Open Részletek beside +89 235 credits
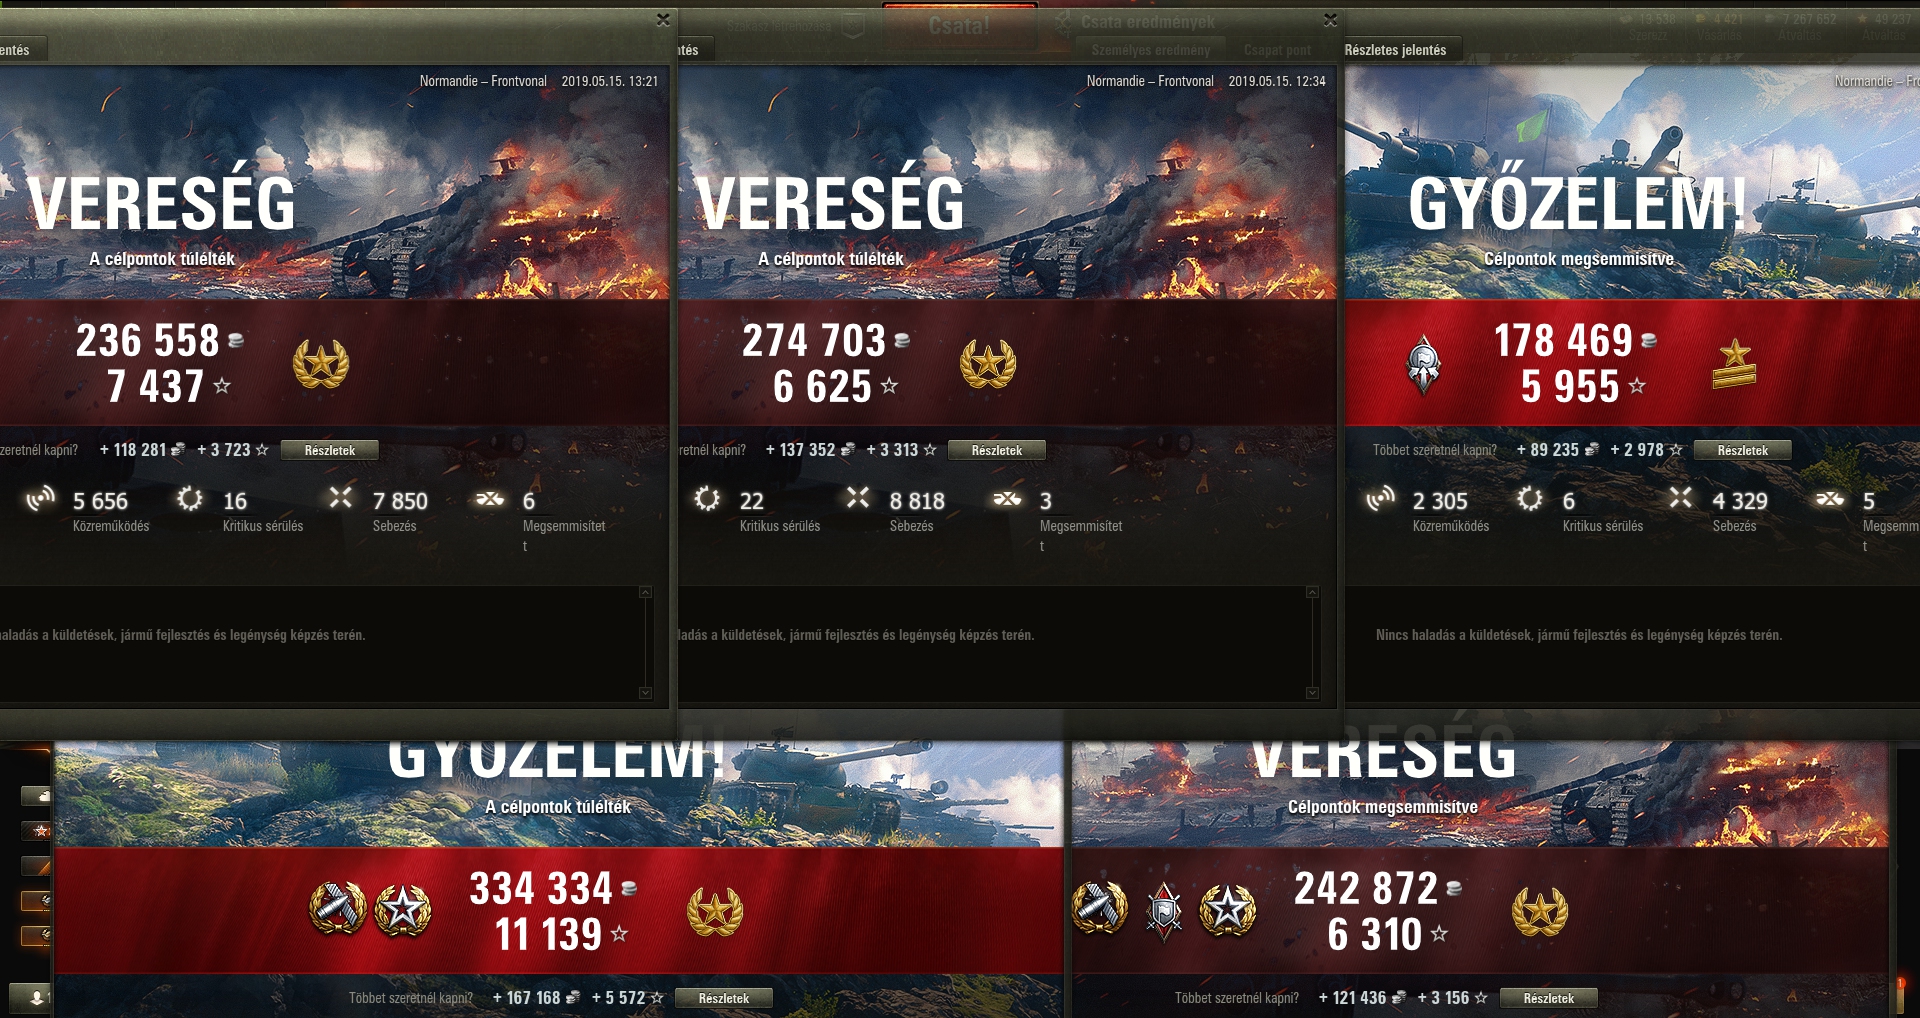This screenshot has height=1018, width=1920. pos(1743,451)
